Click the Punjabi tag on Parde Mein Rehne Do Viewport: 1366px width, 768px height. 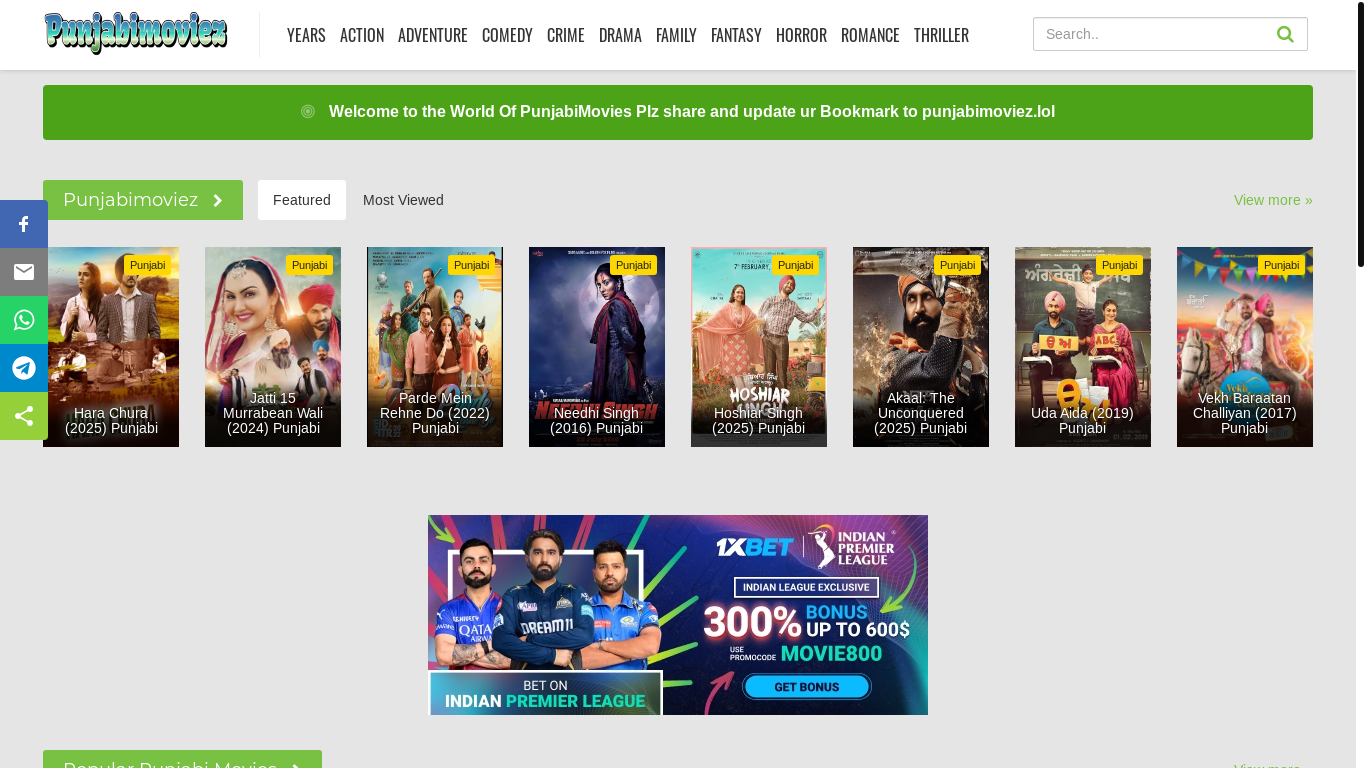click(472, 265)
